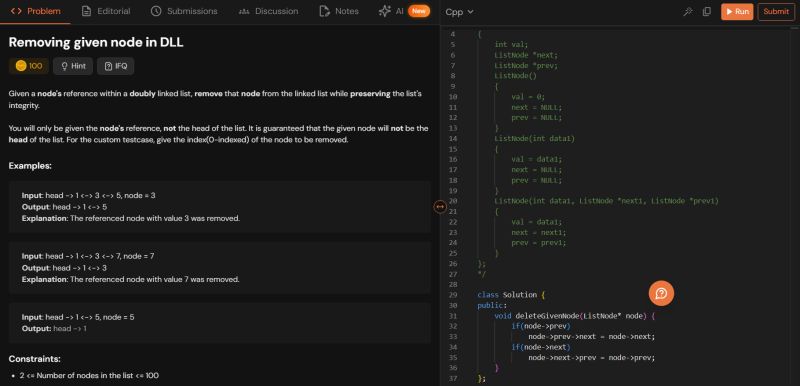Click code line 'void deleteGivenNode(ListNode* node) {'

click(x=574, y=316)
